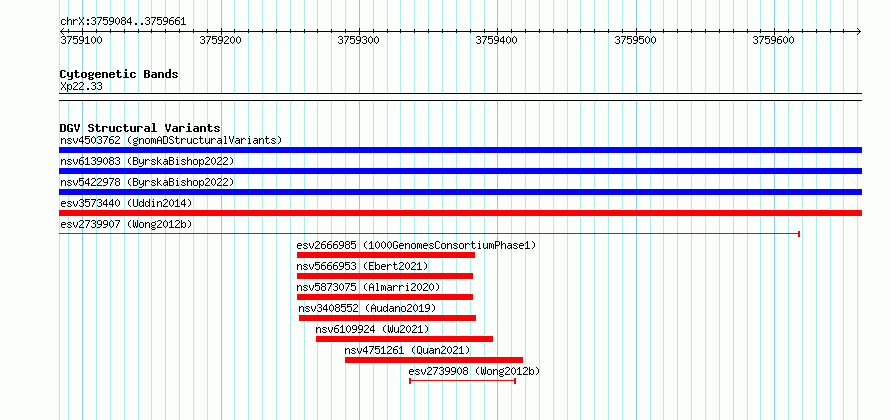The height and width of the screenshot is (420, 890).
Task: Click the esv3573440 Uddin2014 label
Action: (x=126, y=203)
